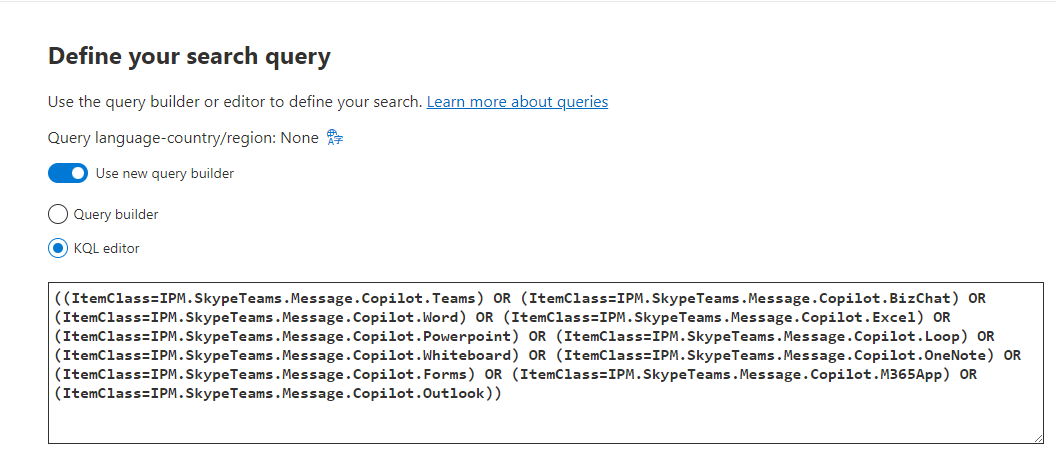Open the query language-country/region picker icon
1056x462 pixels.
click(335, 137)
